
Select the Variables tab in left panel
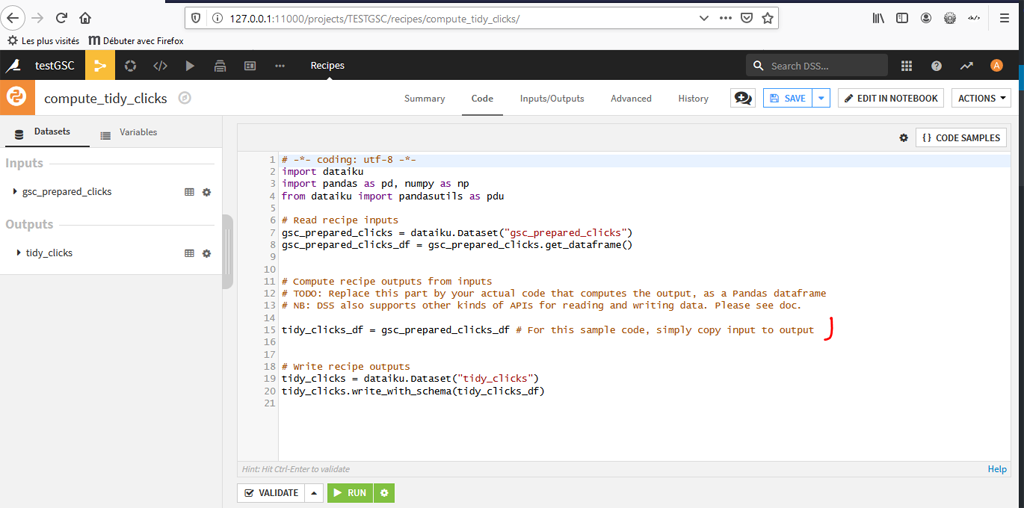129,133
